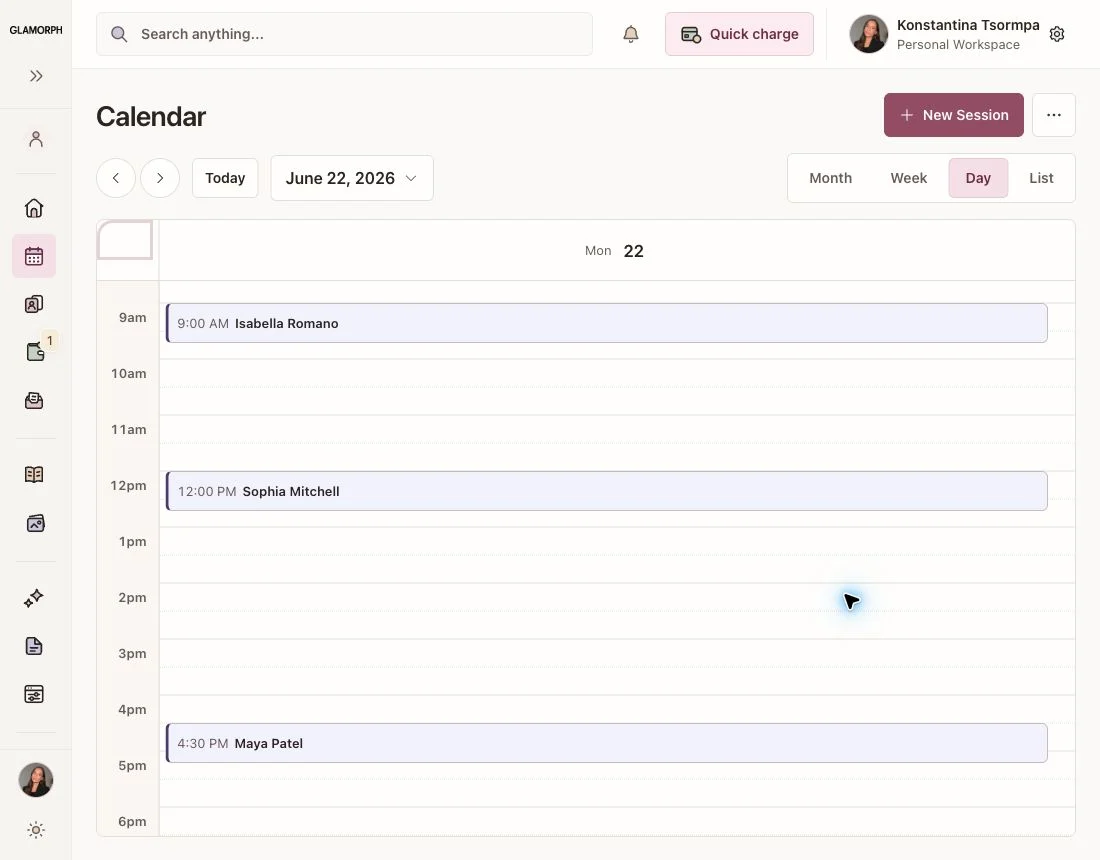Select the calendar icon in sidebar

pyautogui.click(x=34, y=256)
